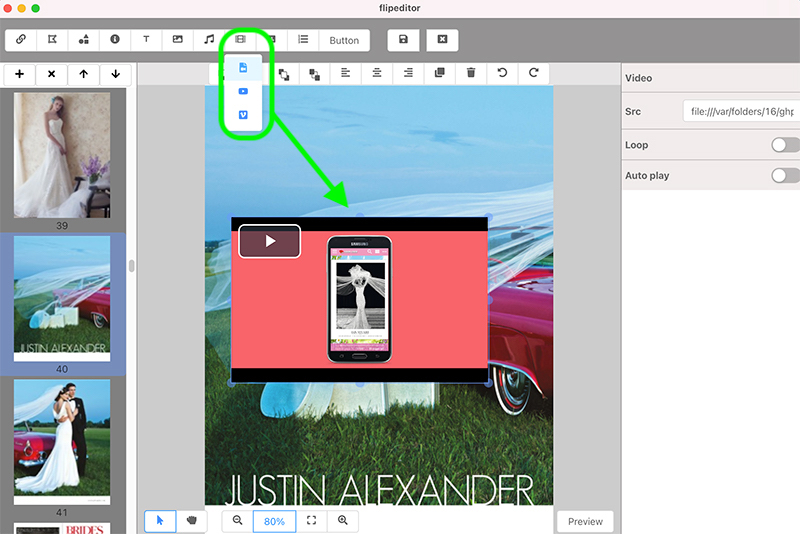The width and height of the screenshot is (800, 534).
Task: Edit the video Src field
Action: coord(741,111)
